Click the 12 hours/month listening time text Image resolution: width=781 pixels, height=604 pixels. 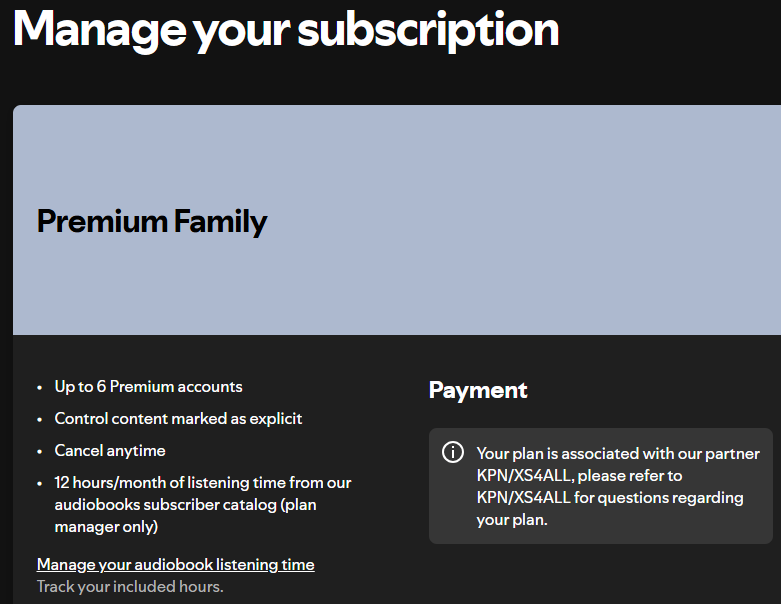203,483
